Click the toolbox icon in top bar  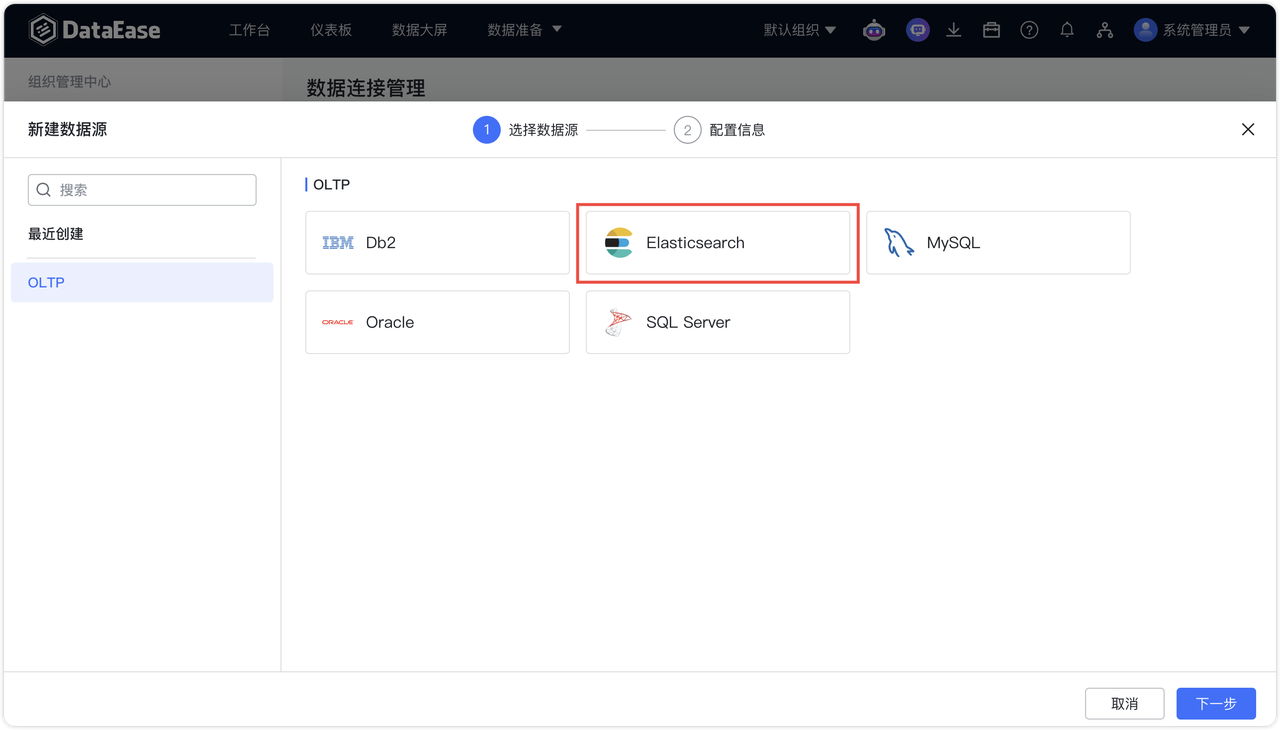tap(991, 29)
